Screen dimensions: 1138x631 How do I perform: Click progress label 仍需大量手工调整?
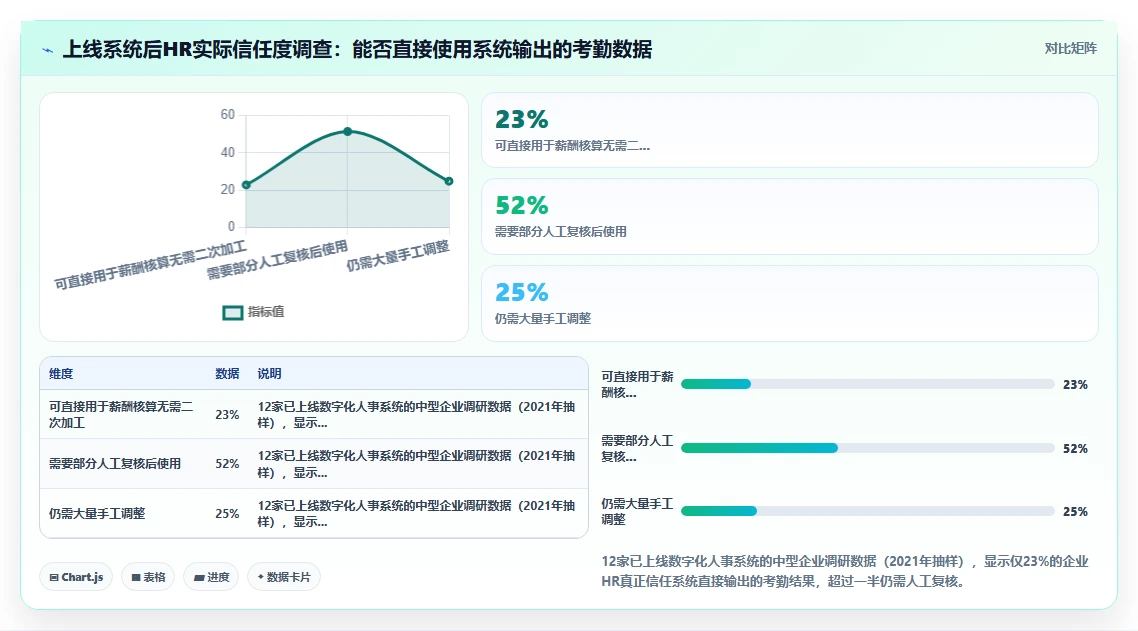637,512
